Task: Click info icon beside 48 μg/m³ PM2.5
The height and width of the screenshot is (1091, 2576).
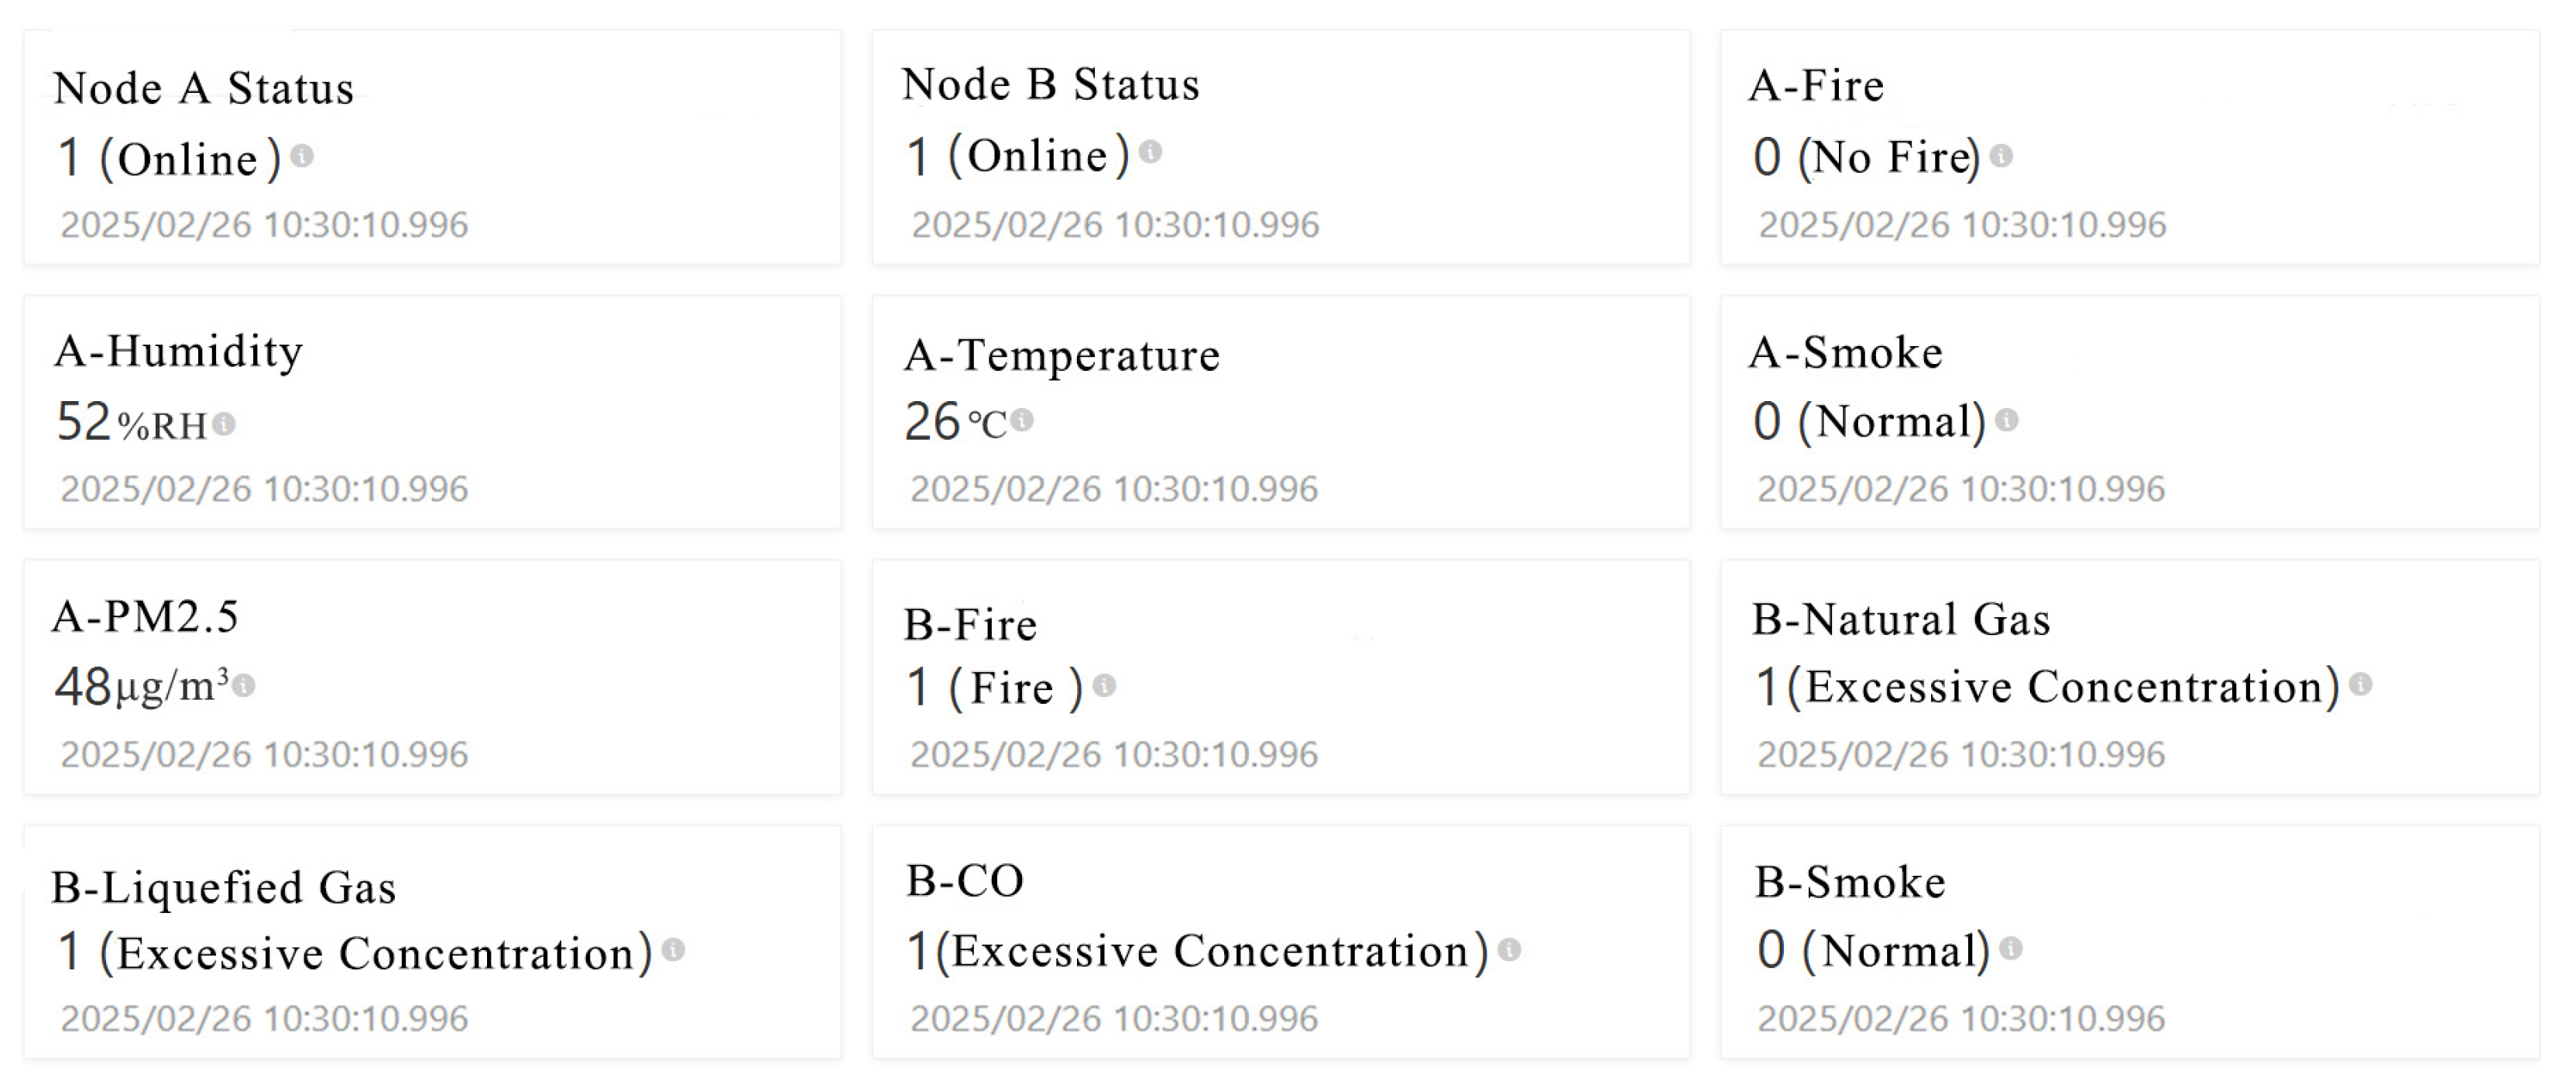Action: [x=244, y=686]
